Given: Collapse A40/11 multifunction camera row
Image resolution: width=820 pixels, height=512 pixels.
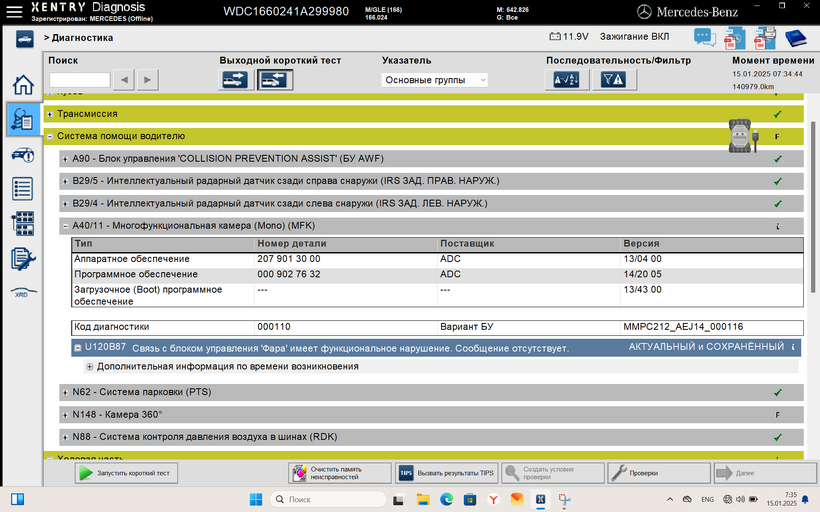Looking at the screenshot, I should [65, 226].
